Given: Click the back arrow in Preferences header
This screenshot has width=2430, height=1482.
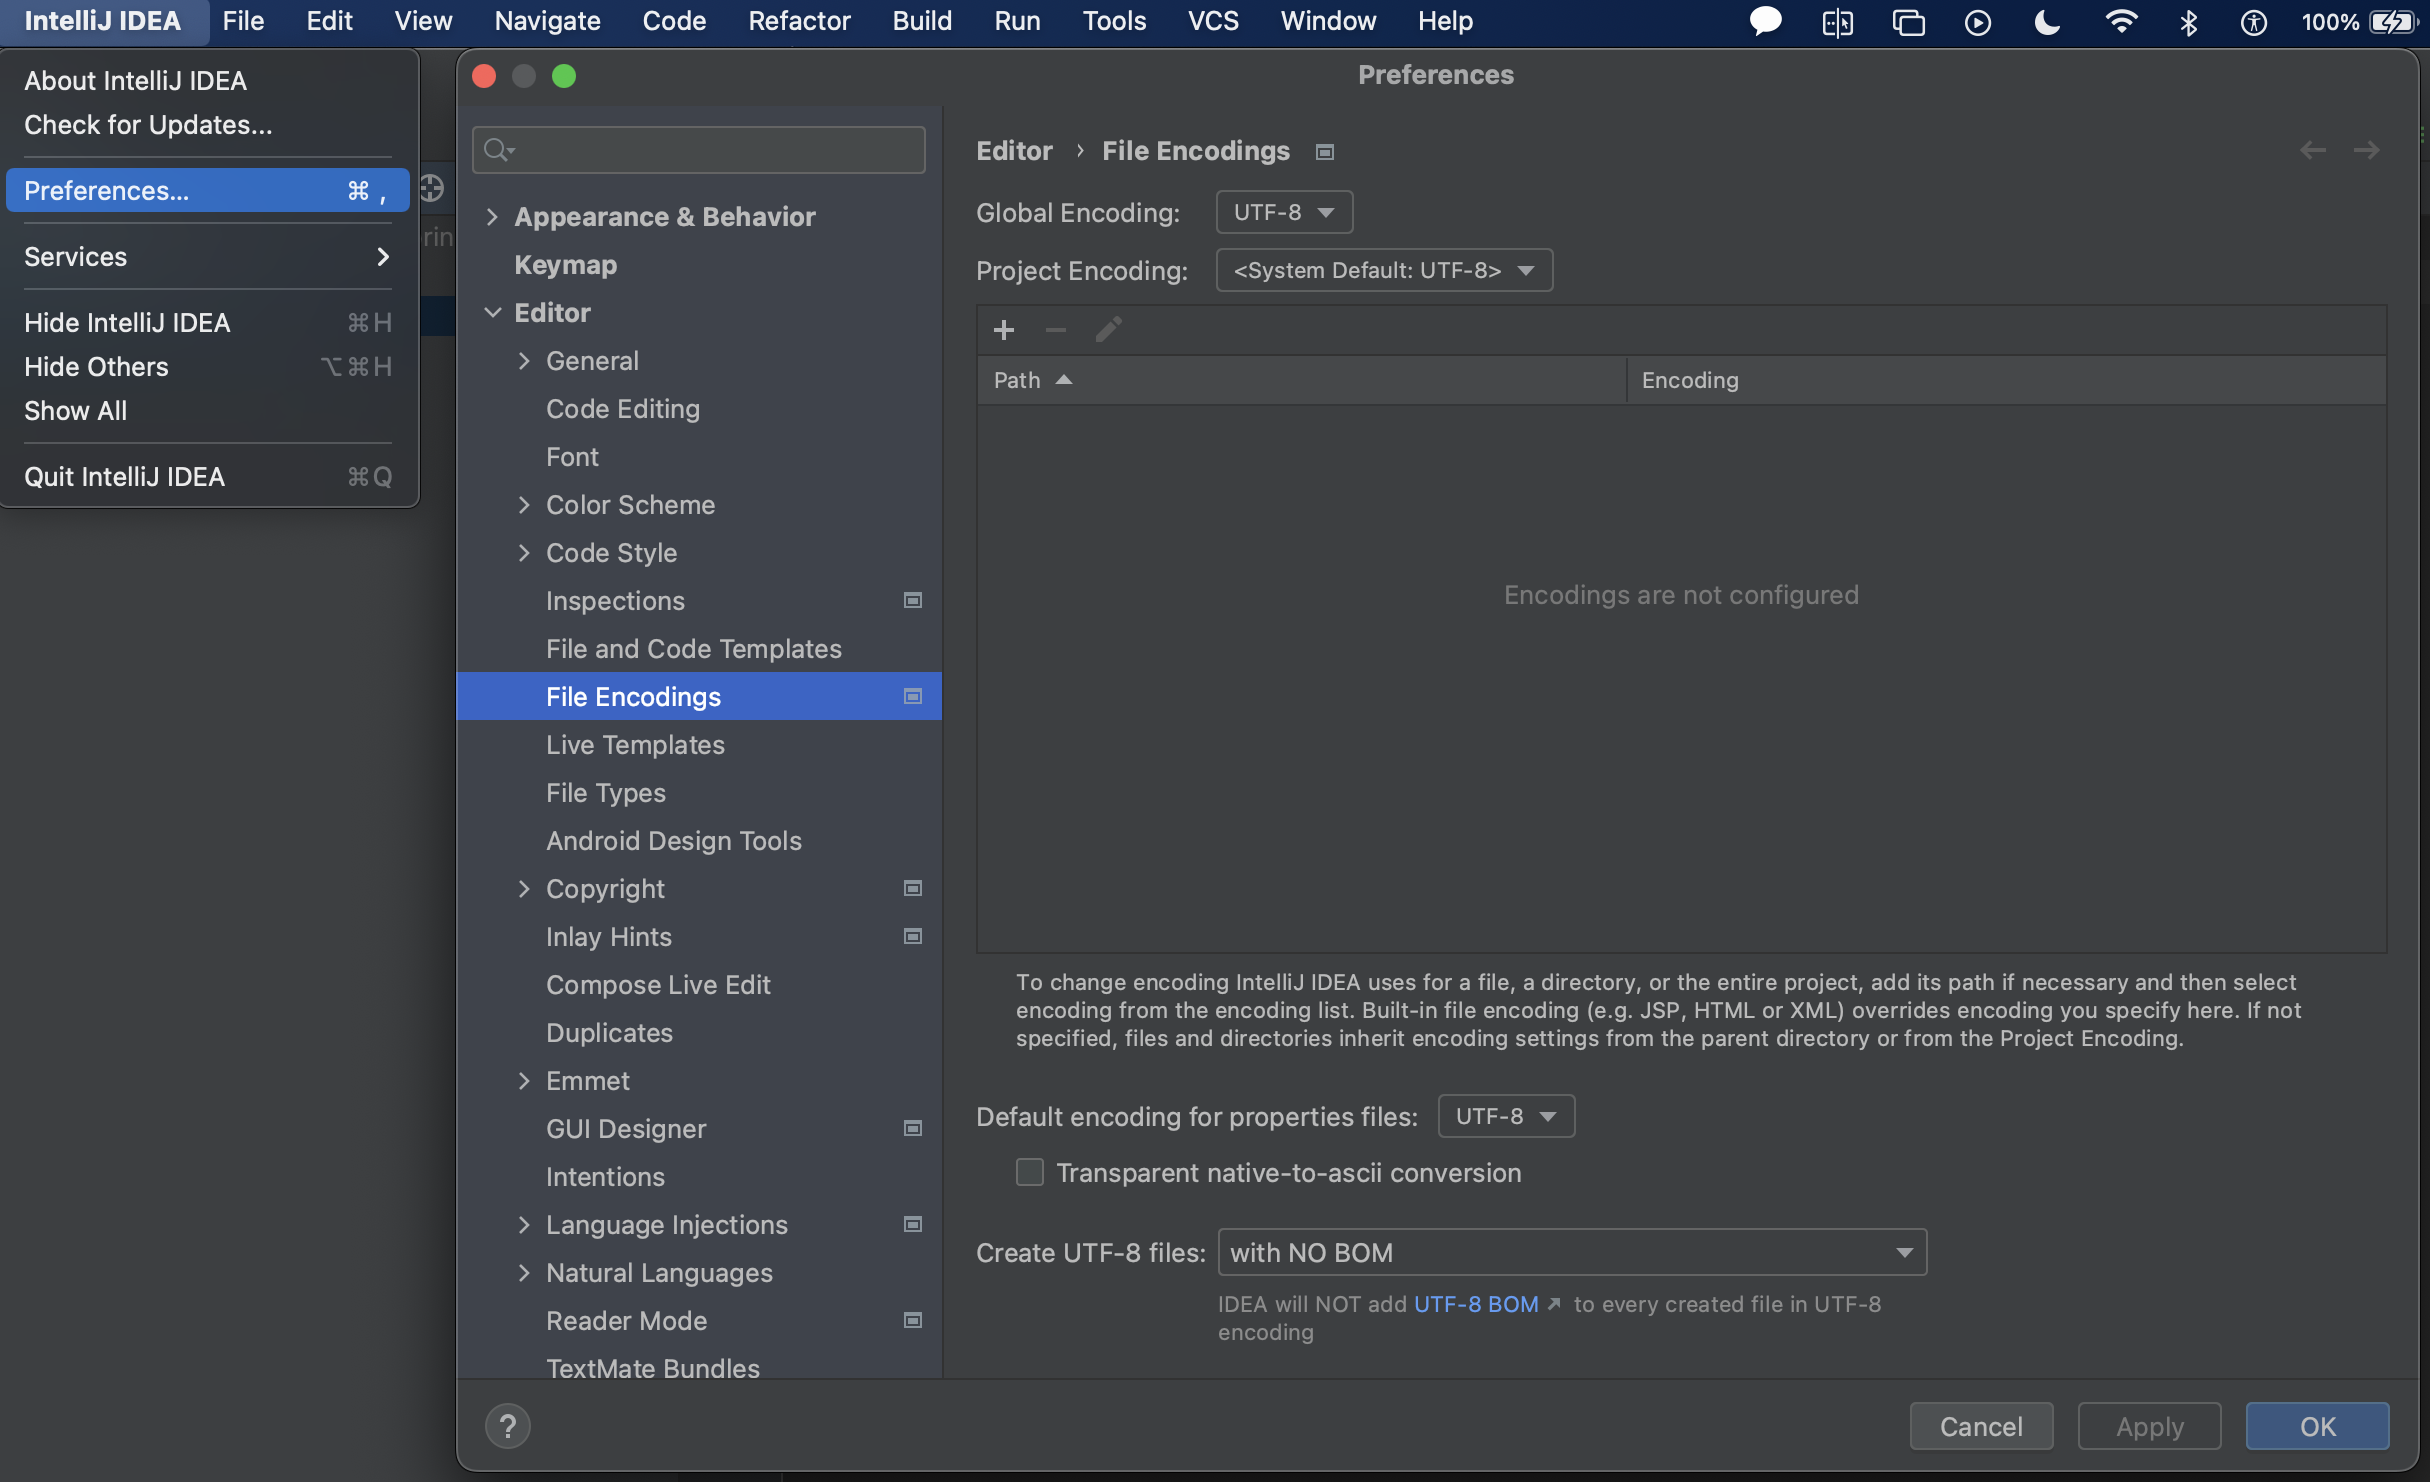Looking at the screenshot, I should (2312, 151).
